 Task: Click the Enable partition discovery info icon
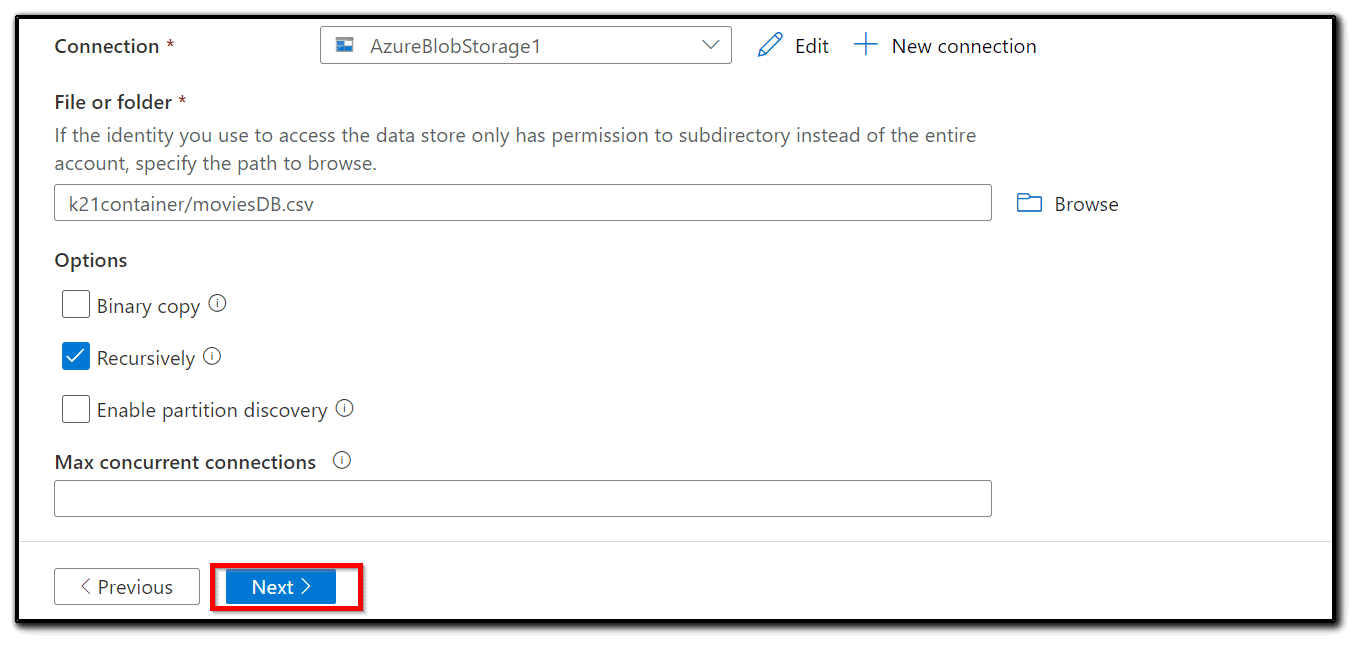[344, 408]
